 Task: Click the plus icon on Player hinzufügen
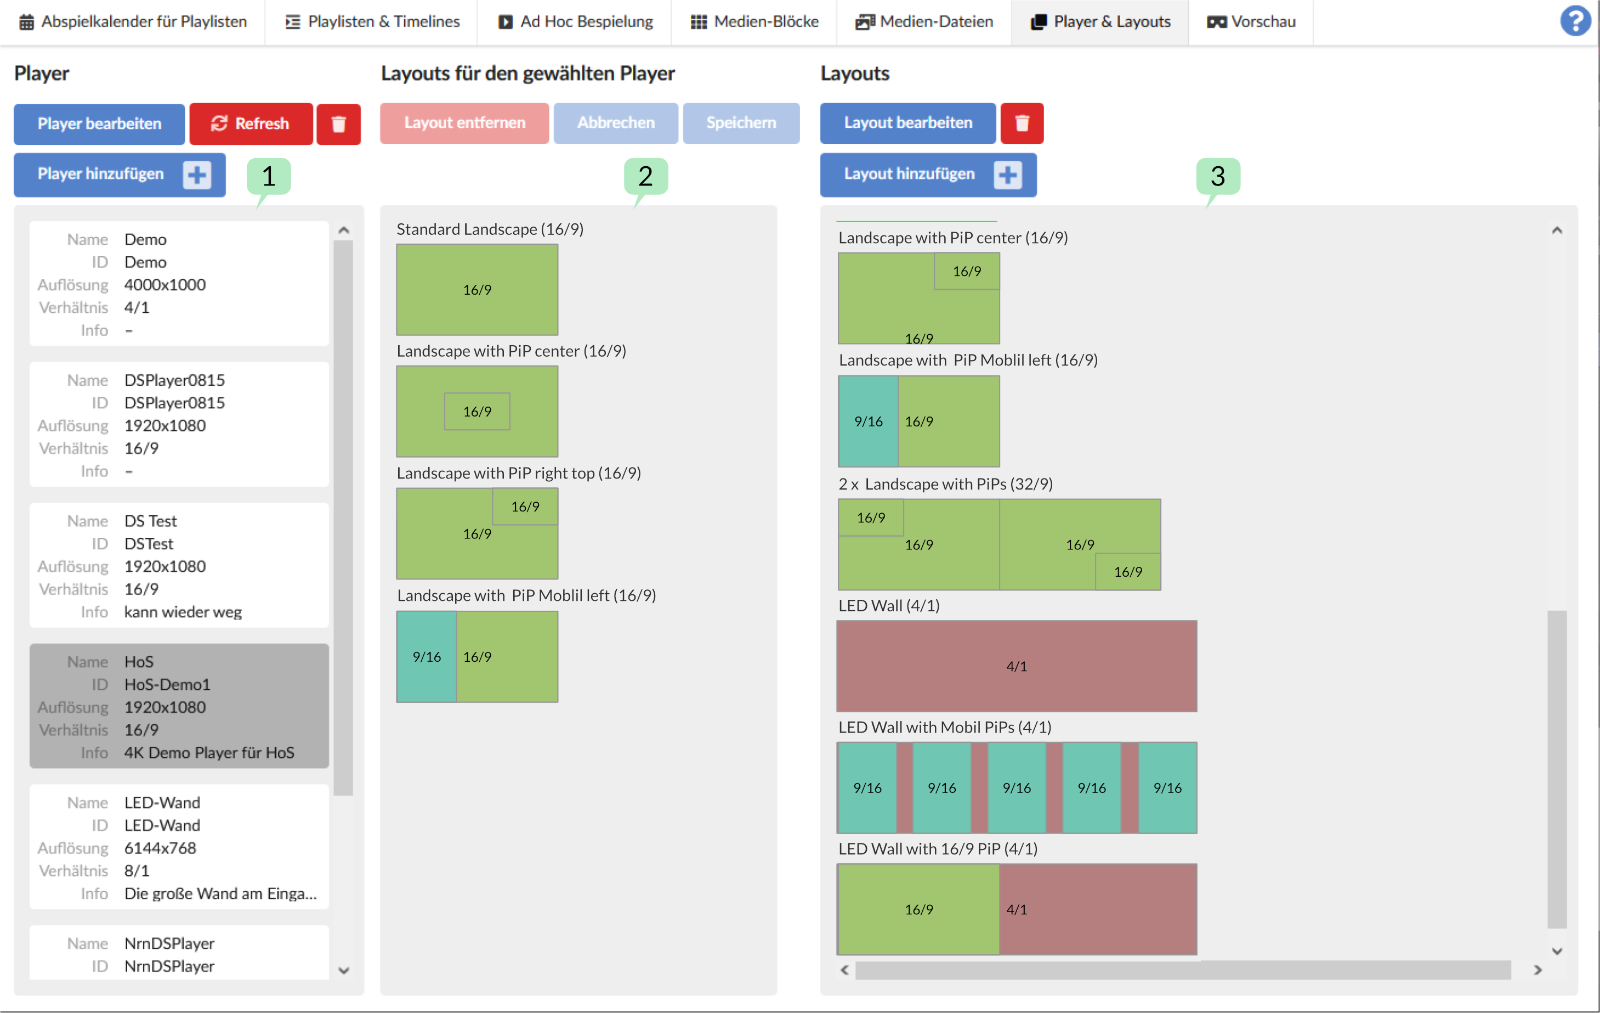(197, 175)
